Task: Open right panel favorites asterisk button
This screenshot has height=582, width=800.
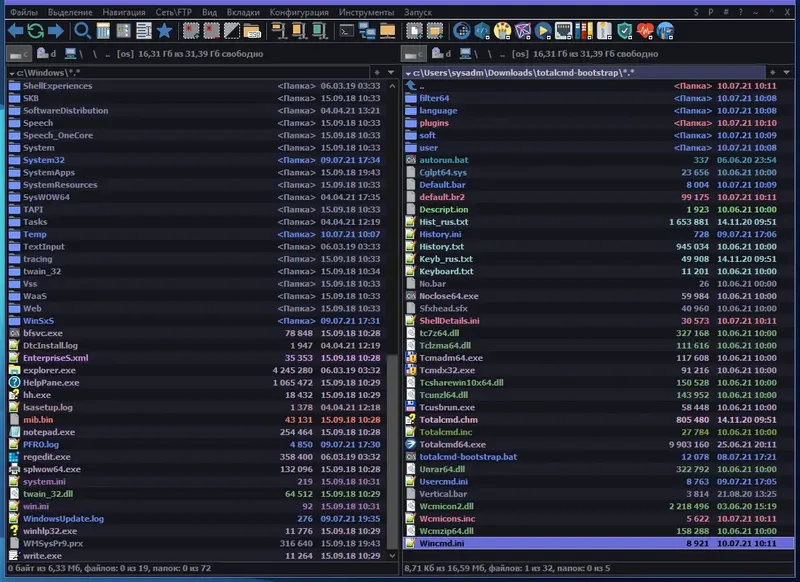Action: coord(772,72)
